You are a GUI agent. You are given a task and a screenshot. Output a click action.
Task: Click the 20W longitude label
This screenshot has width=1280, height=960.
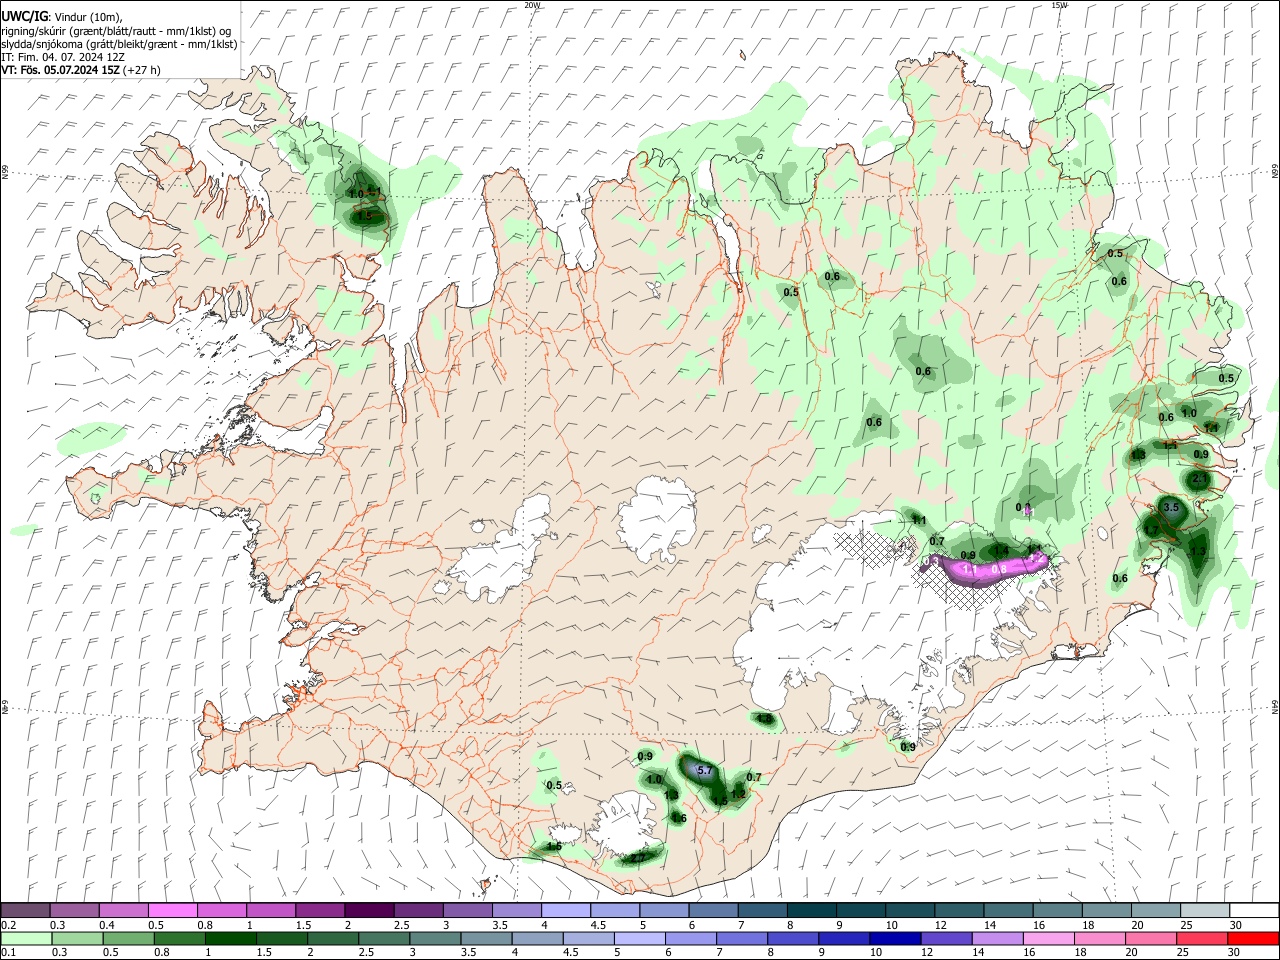532,5
